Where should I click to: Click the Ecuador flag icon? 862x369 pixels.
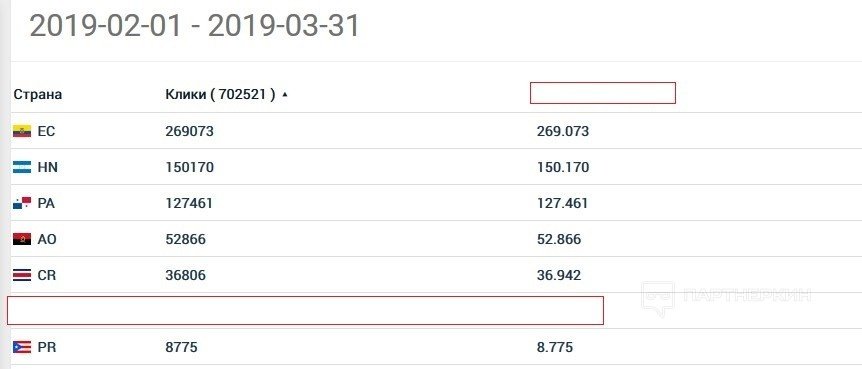click(x=22, y=131)
